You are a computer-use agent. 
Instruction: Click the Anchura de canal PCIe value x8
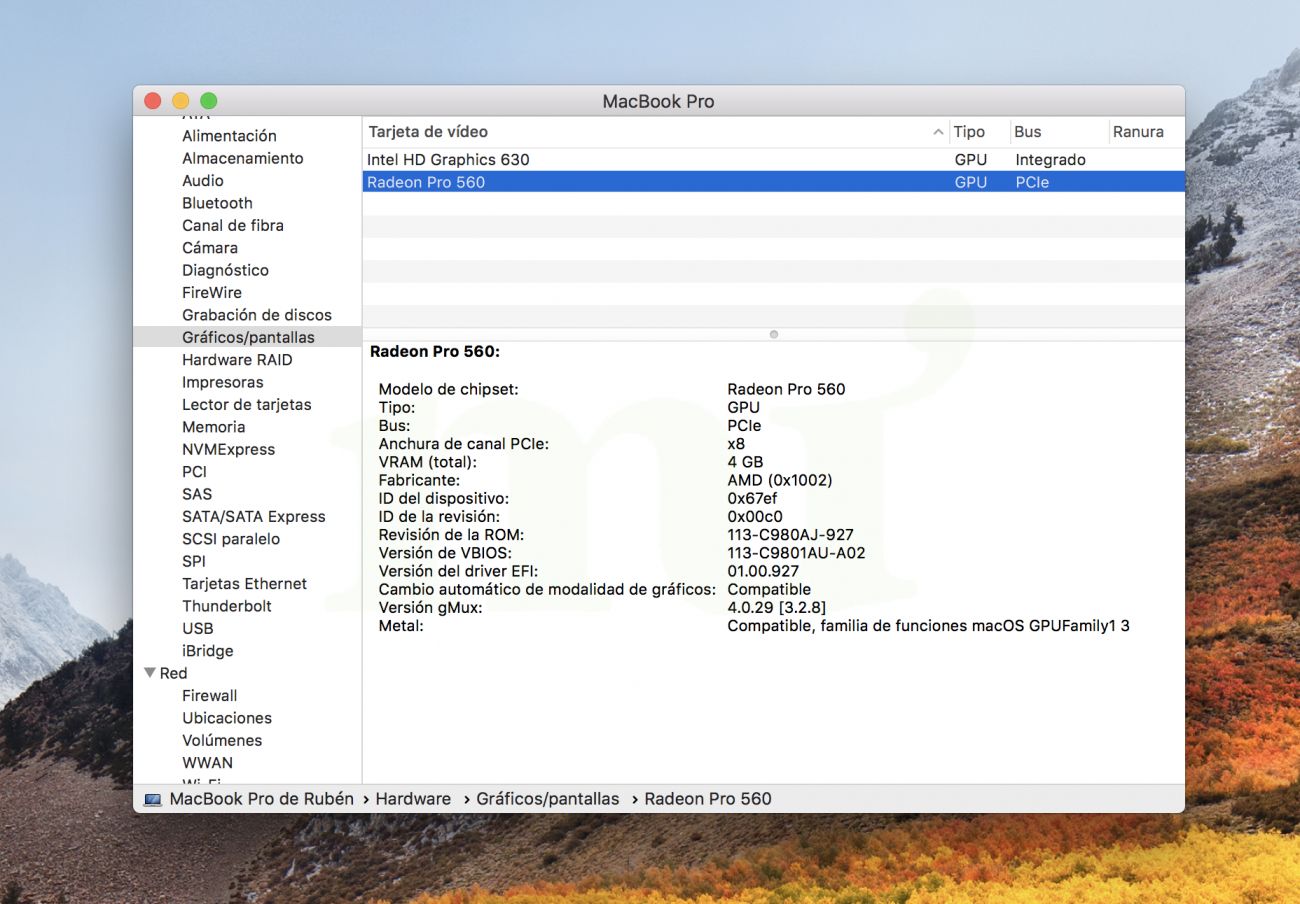[736, 444]
